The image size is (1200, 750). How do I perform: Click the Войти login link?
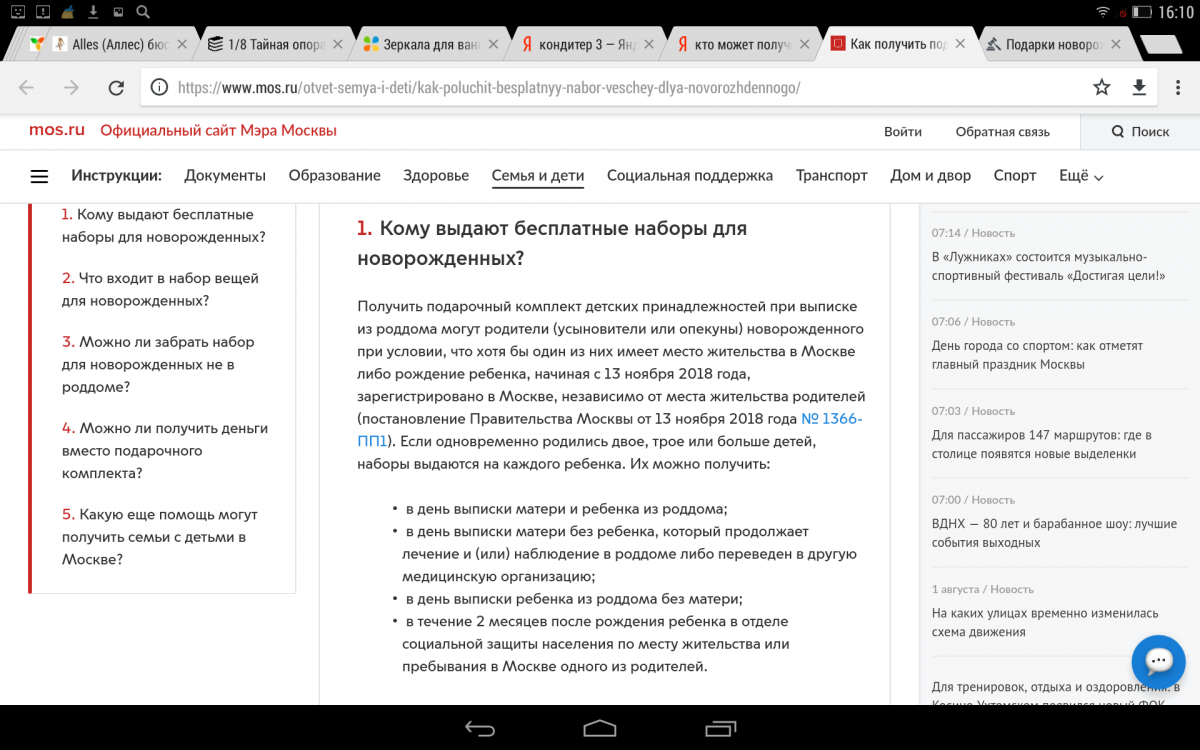coord(903,132)
